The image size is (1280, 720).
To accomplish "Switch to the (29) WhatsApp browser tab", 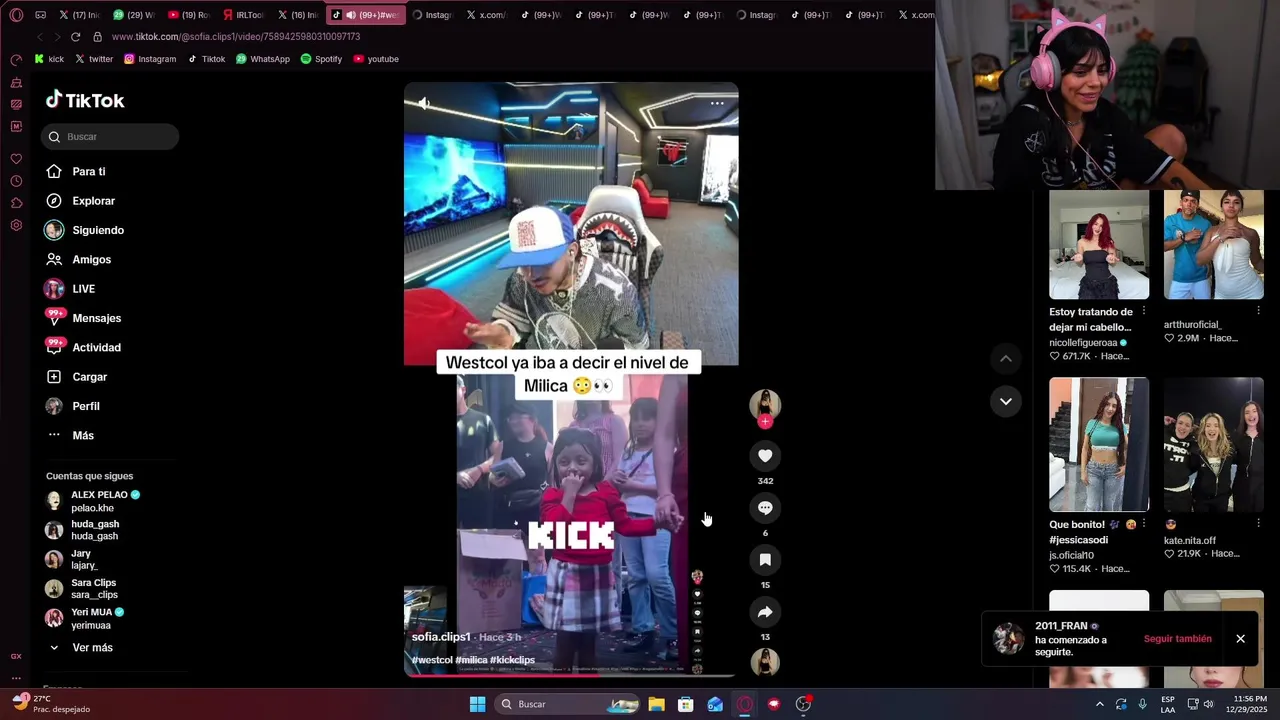I will pos(133,15).
